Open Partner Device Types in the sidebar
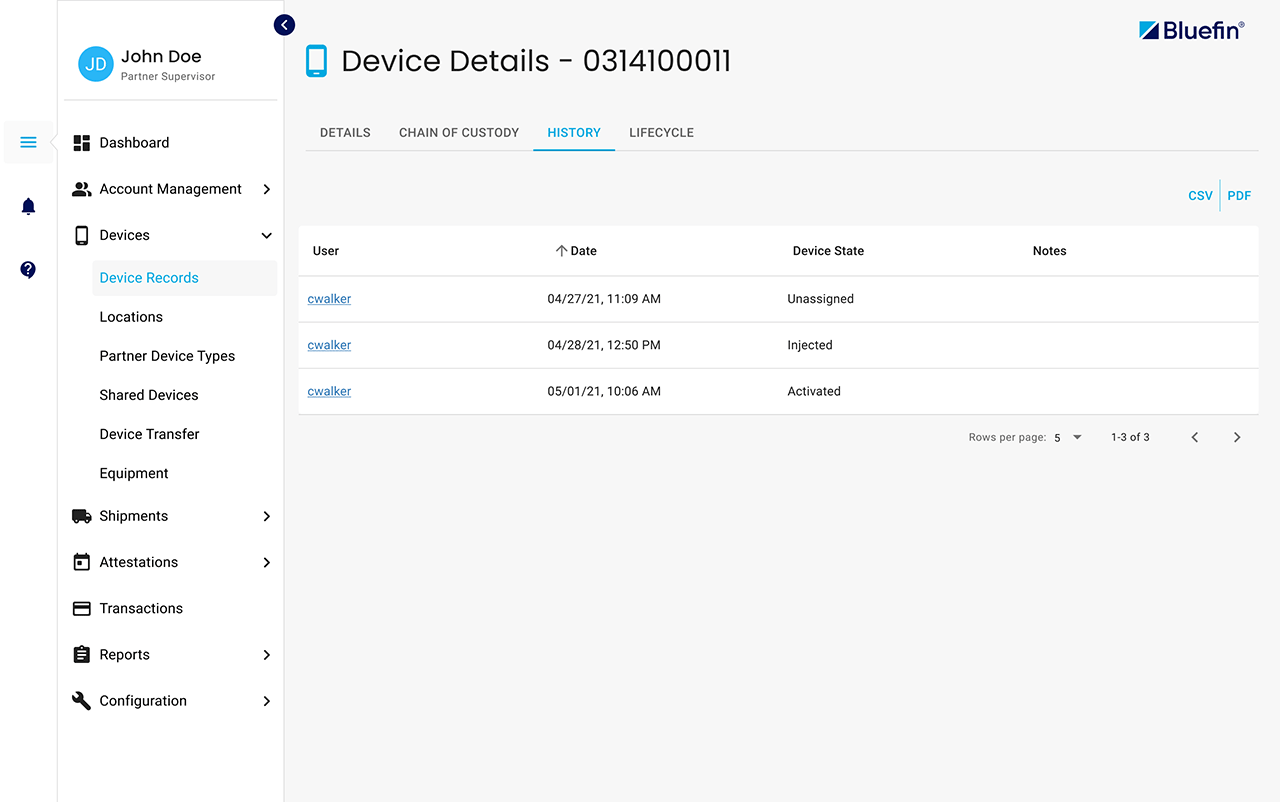This screenshot has height=802, width=1280. pyautogui.click(x=167, y=356)
